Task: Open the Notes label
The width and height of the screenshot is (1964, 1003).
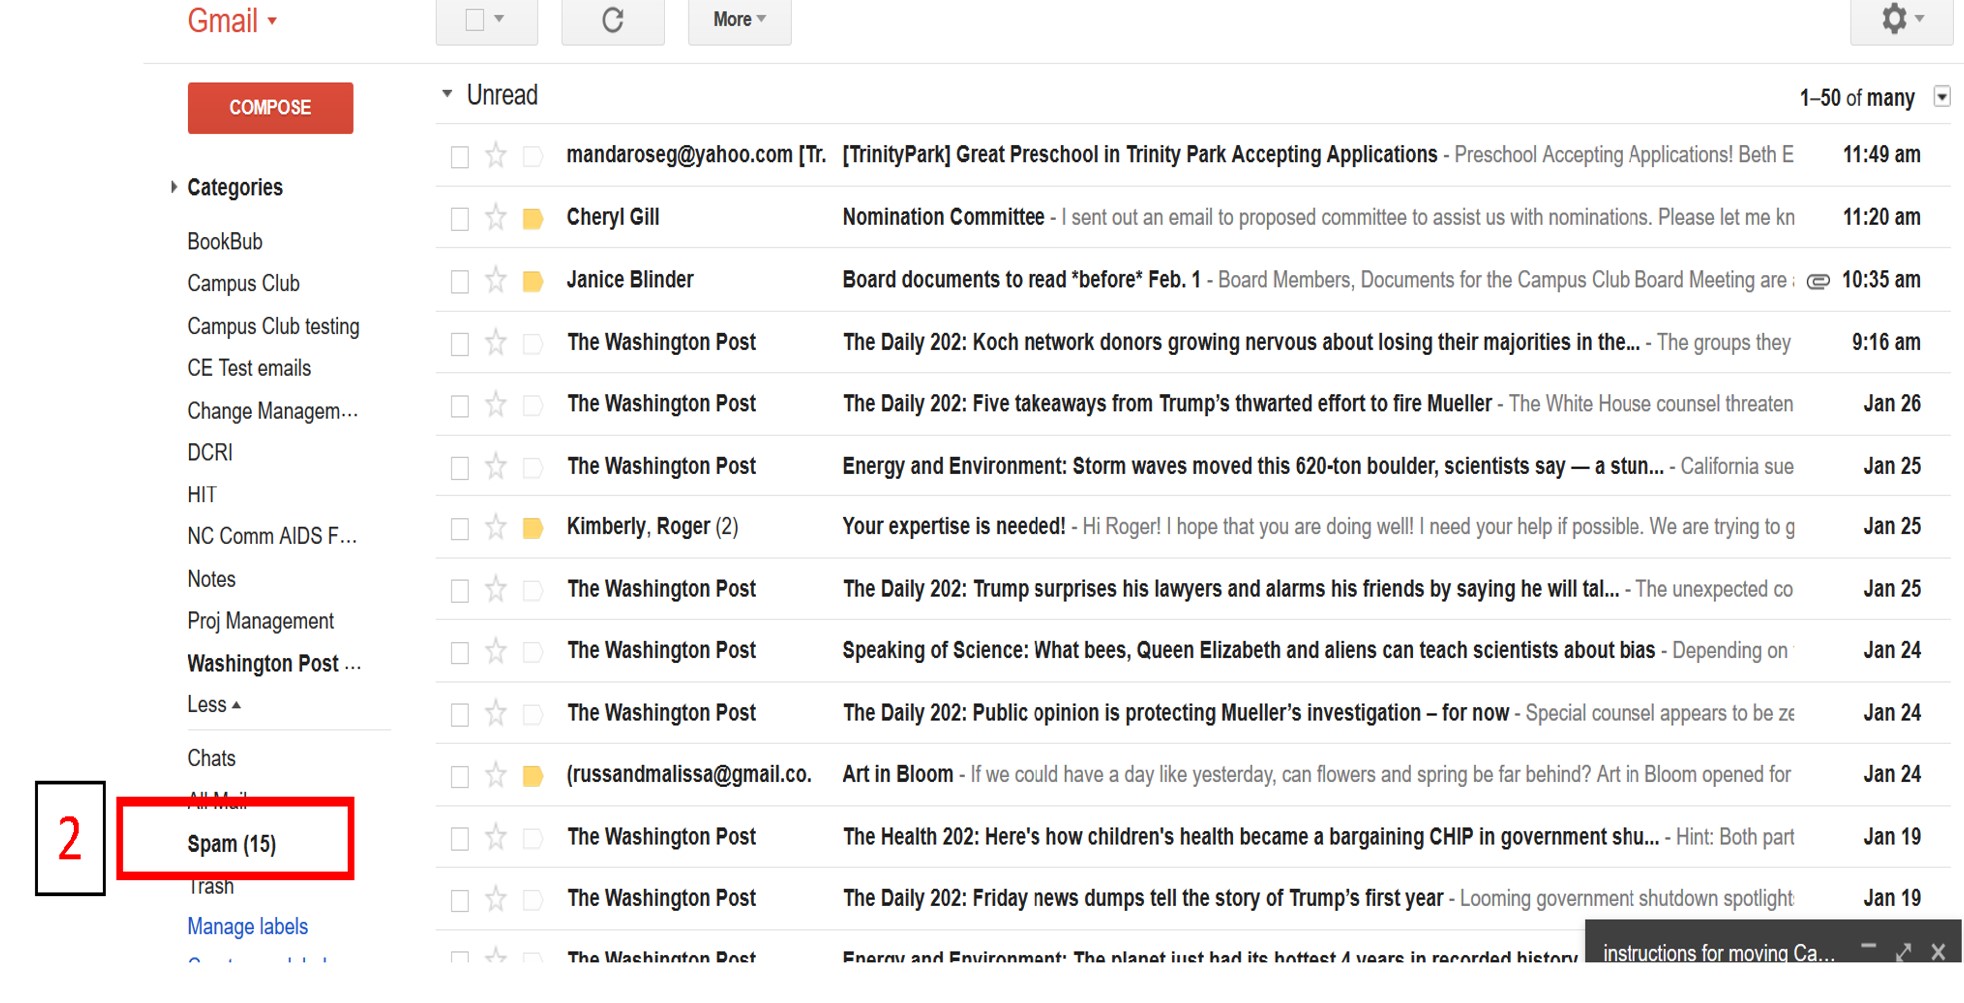Action: 211,580
